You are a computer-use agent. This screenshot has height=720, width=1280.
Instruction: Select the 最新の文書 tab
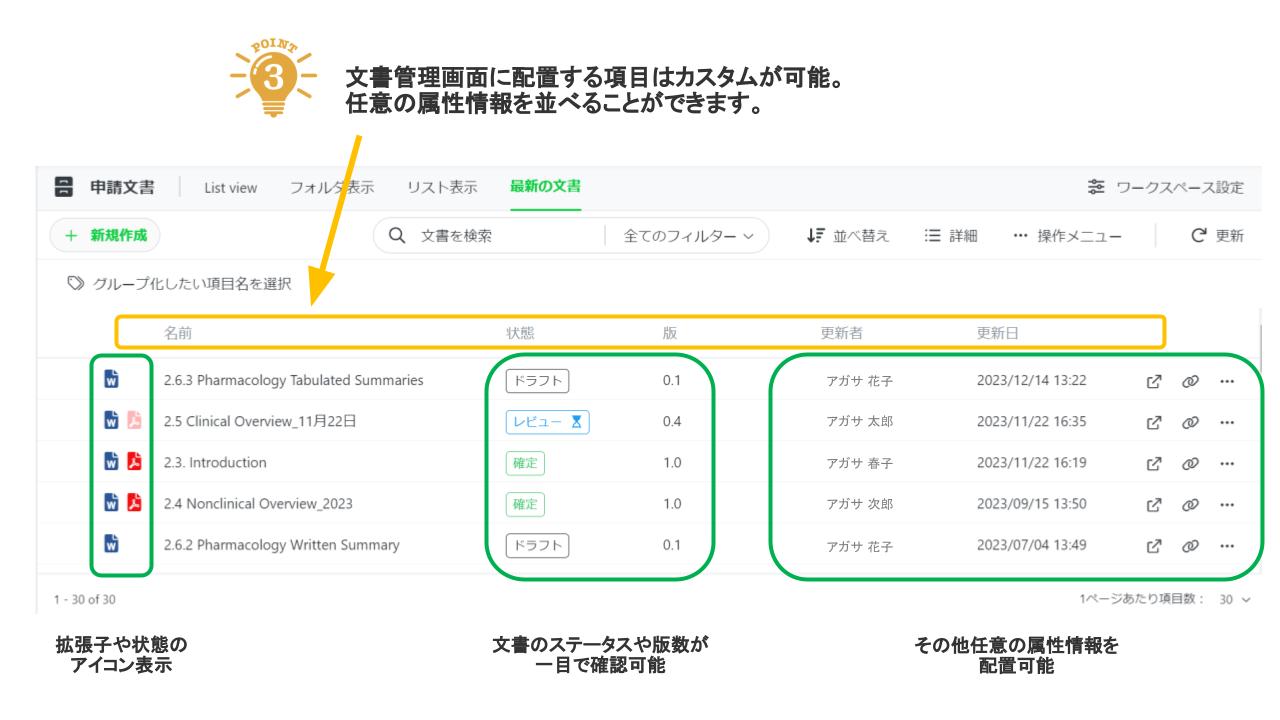pos(547,187)
